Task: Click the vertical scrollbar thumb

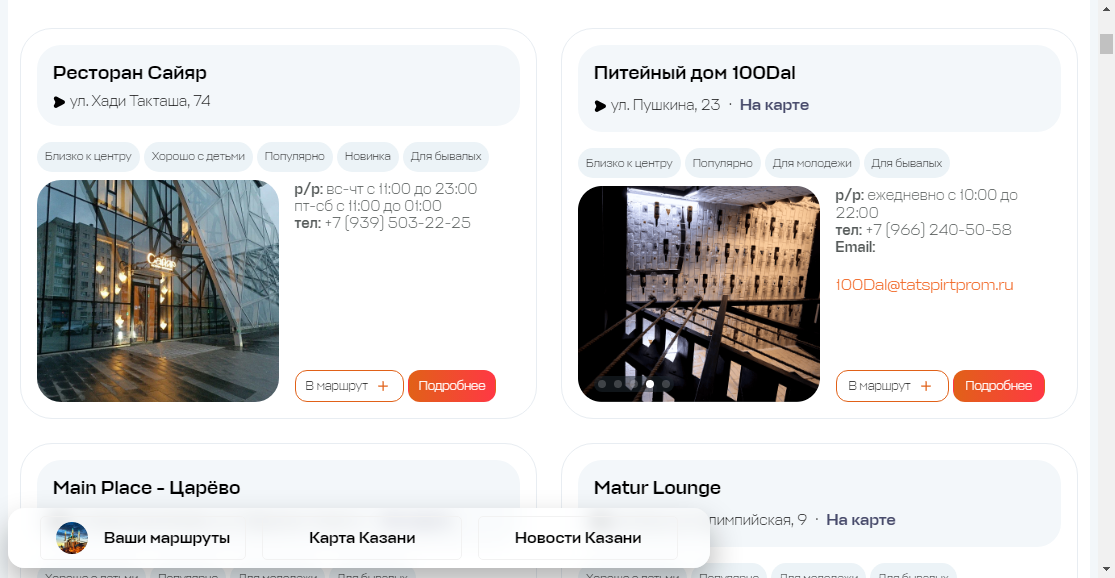Action: click(1106, 44)
